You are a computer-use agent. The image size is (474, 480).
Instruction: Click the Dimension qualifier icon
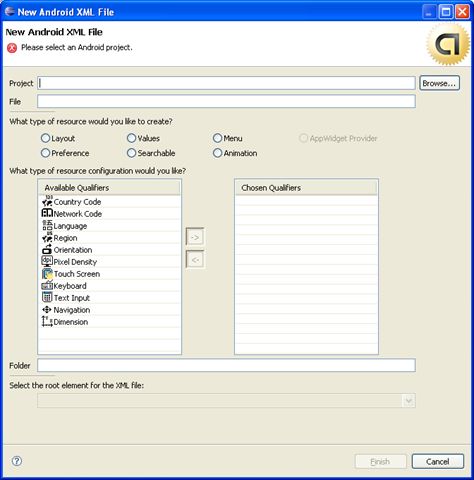pos(47,321)
